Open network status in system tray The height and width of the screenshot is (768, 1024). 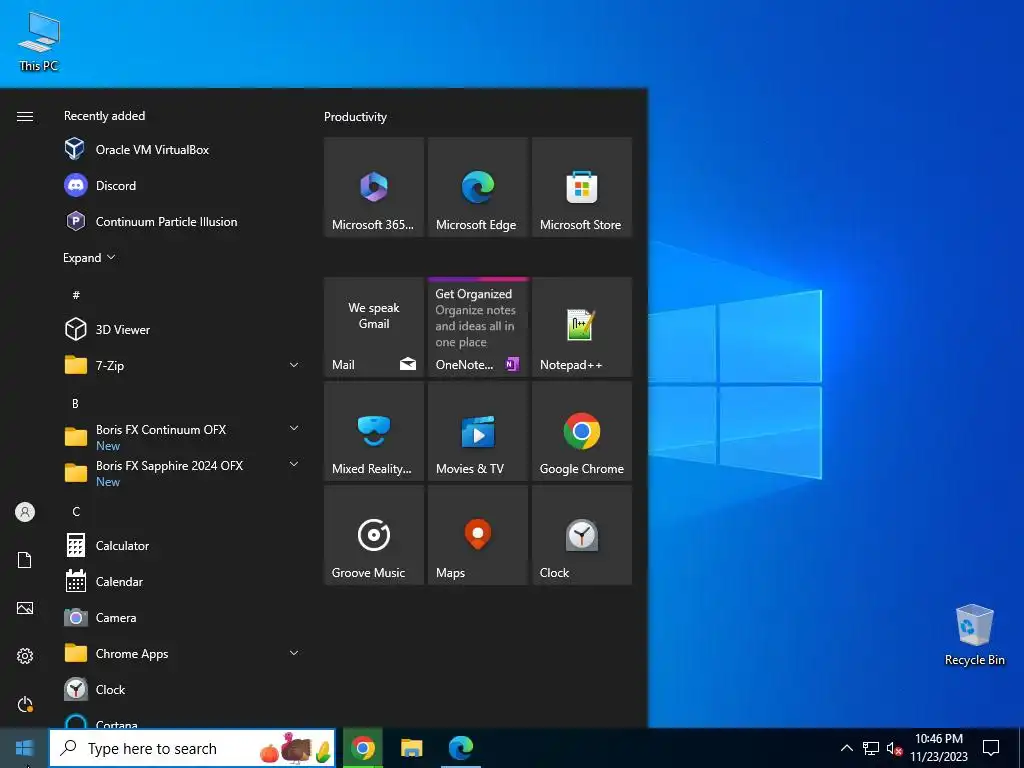(x=871, y=748)
